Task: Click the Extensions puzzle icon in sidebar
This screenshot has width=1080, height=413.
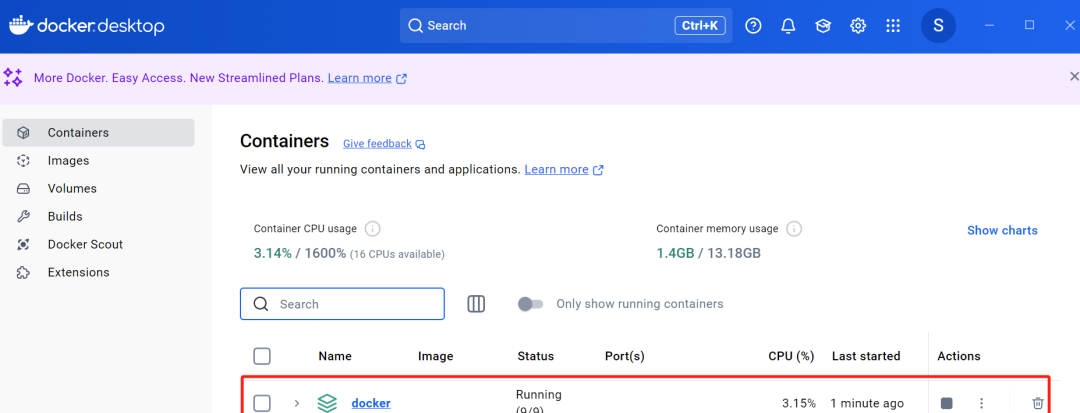Action: click(23, 273)
